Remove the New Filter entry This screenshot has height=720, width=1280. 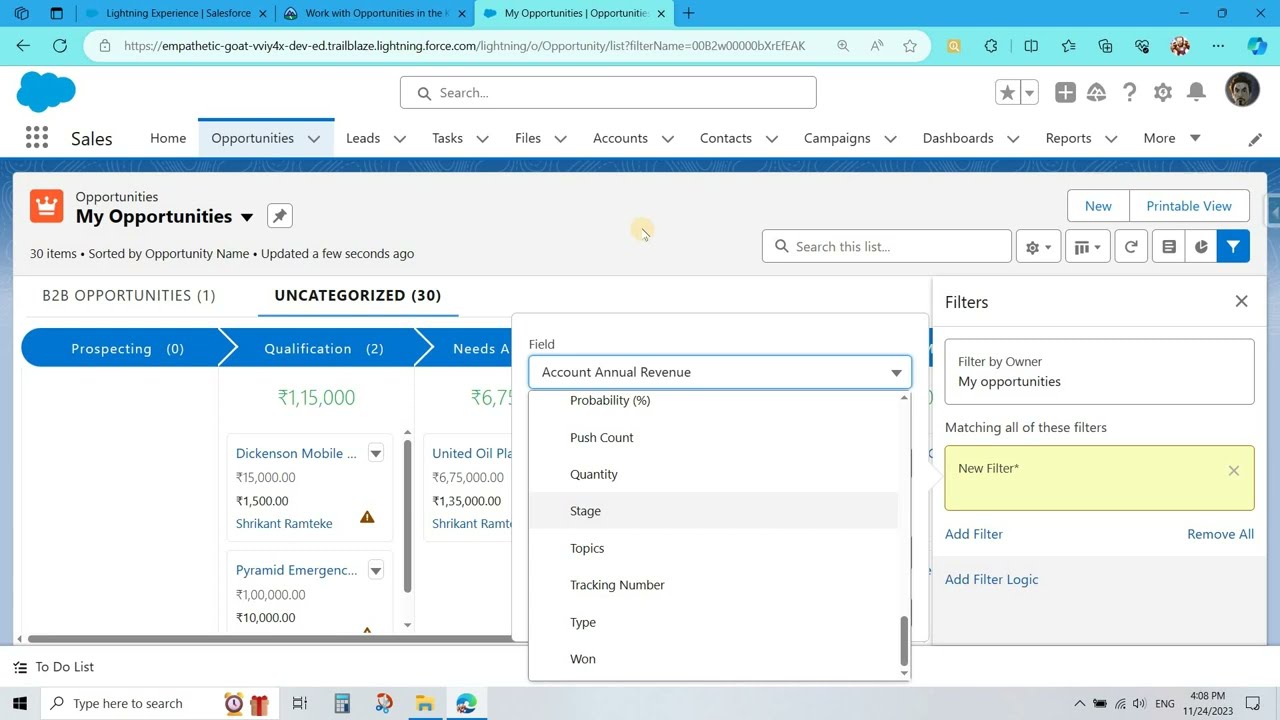[x=1234, y=470]
